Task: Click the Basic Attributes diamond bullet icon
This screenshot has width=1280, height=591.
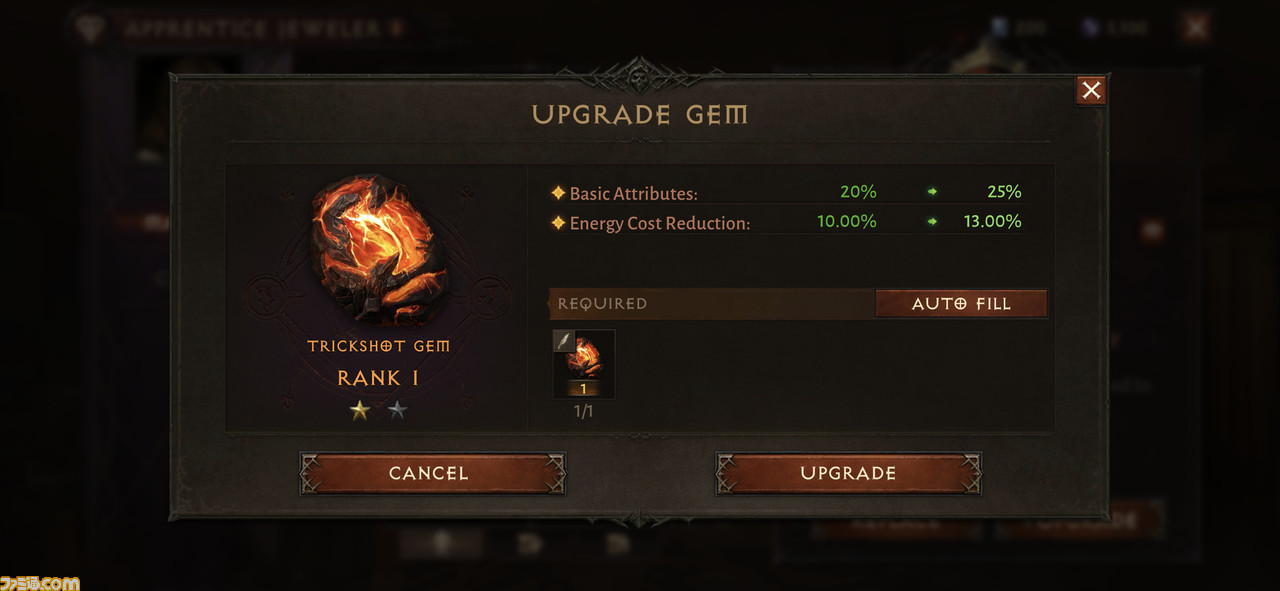Action: 558,193
